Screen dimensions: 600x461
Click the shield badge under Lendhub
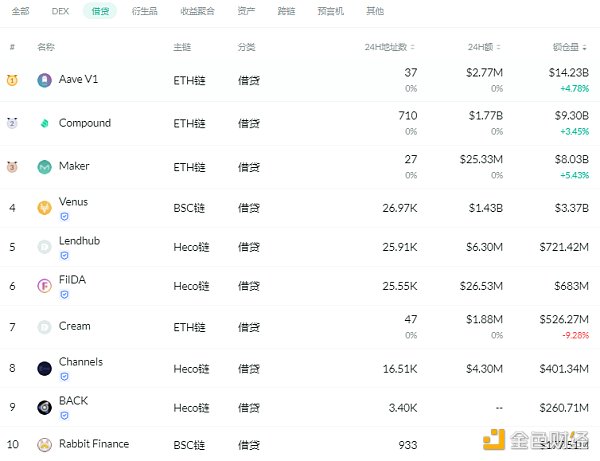[64, 255]
